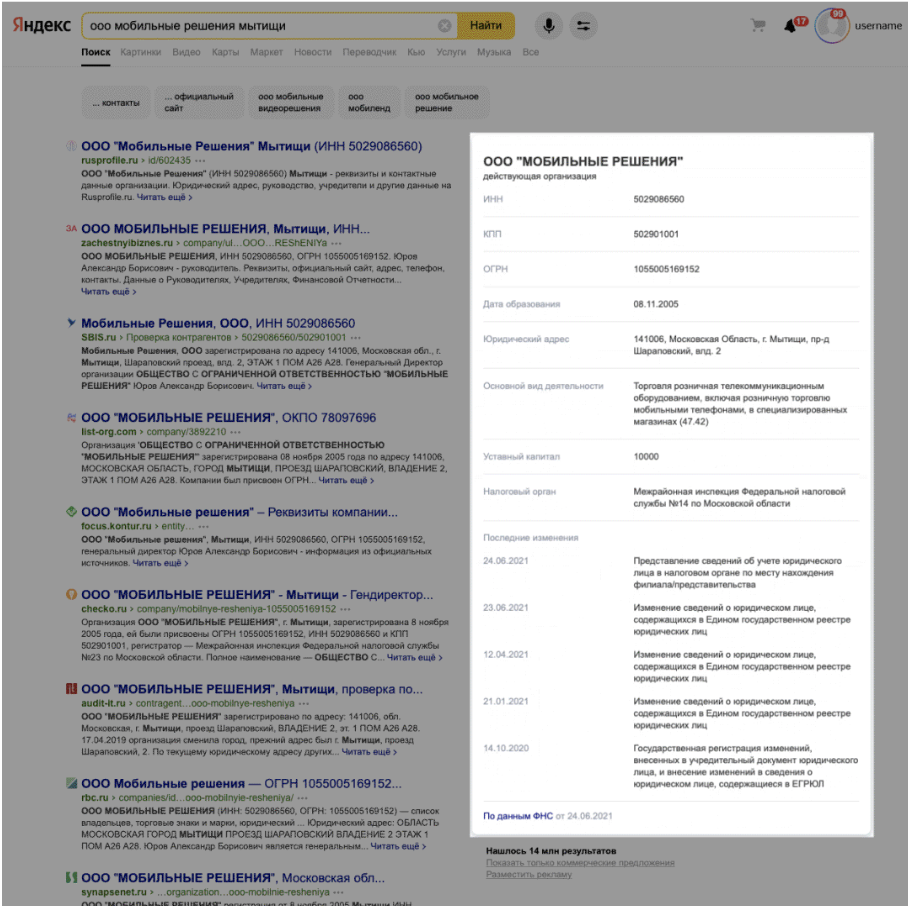Click the rbc.ru result favicon

pos(71,783)
